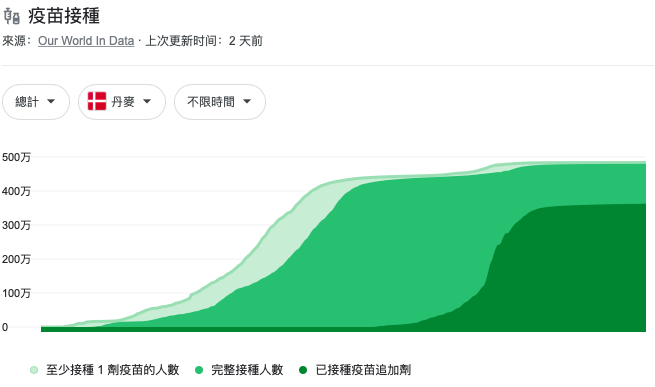Click the vaccine syringe icon beside 疫苗接種
The height and width of the screenshot is (387, 655).
coord(12,16)
